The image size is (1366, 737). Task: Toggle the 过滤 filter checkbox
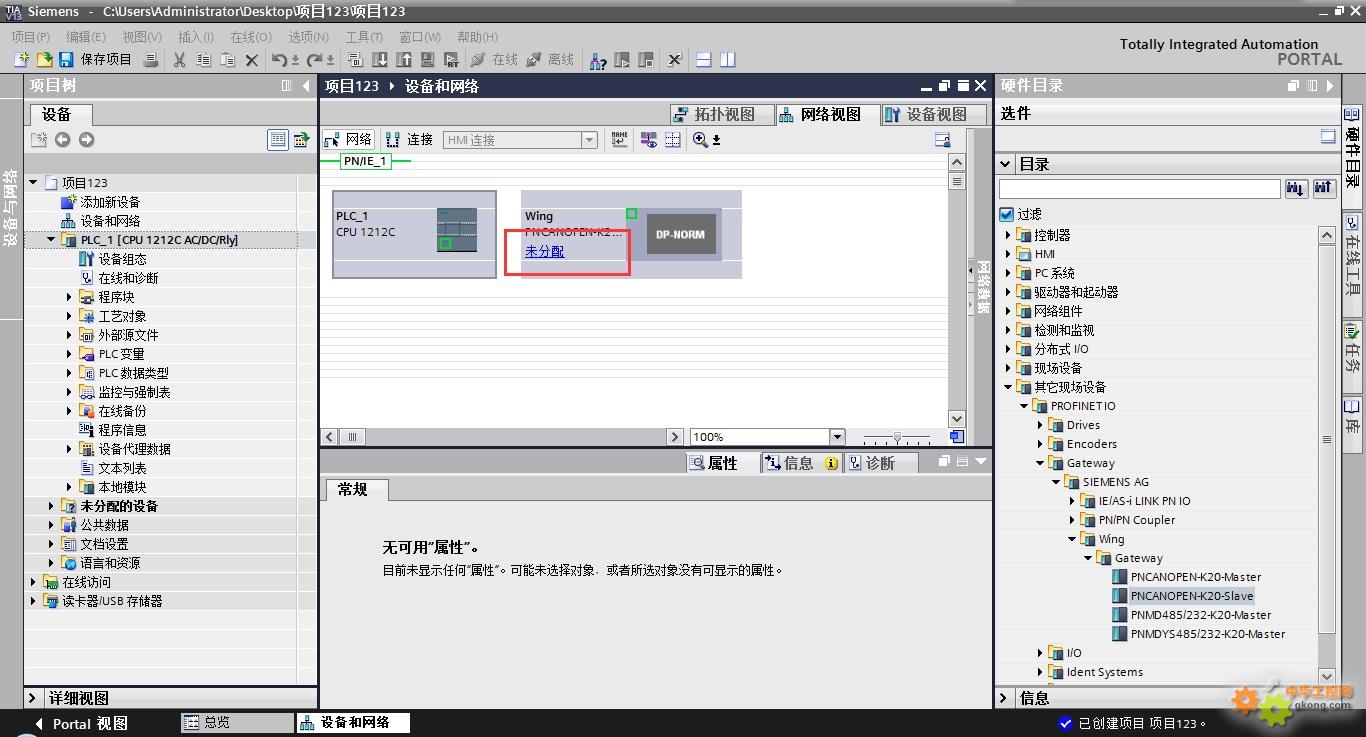(x=1006, y=214)
